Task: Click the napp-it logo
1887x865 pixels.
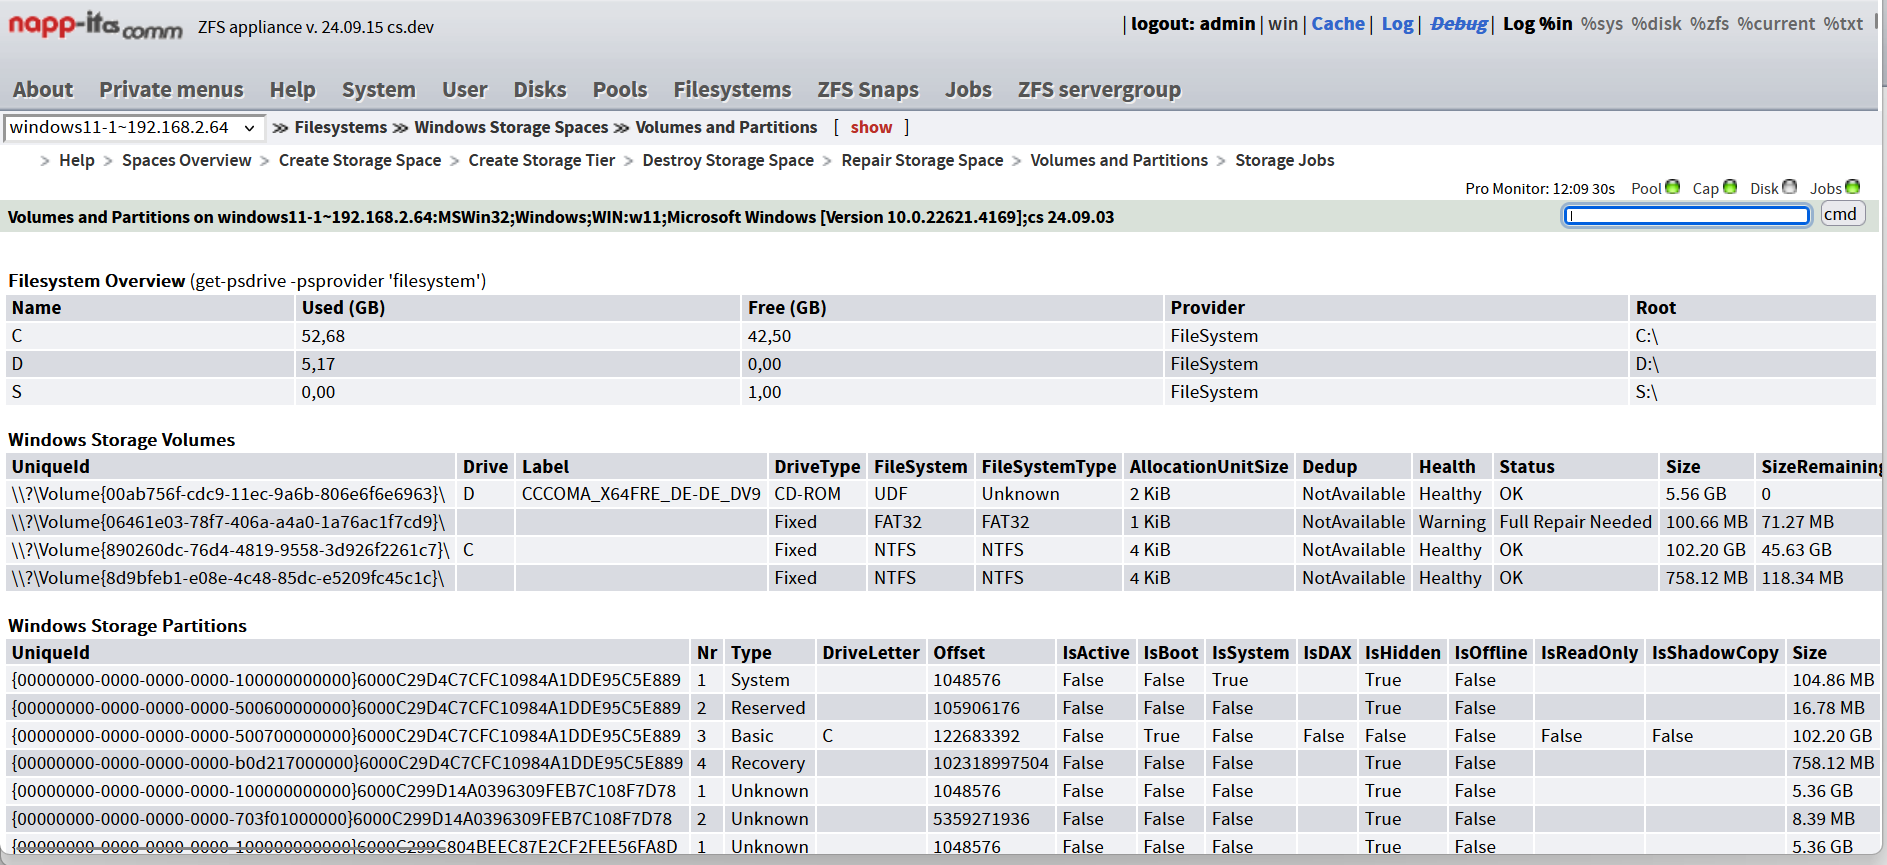Action: click(95, 25)
